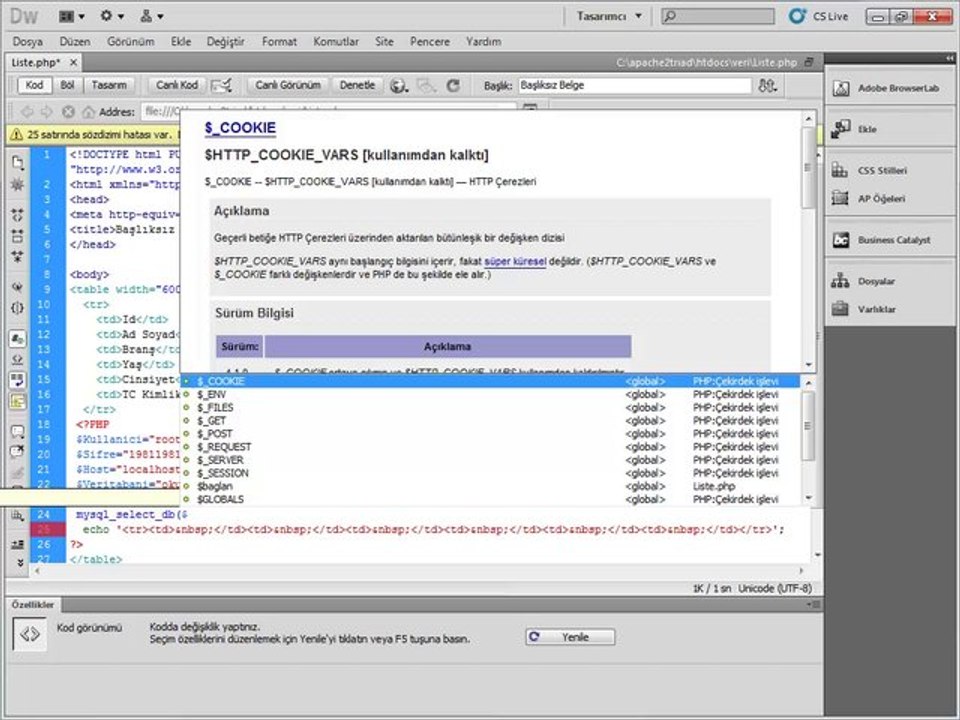The width and height of the screenshot is (960, 720).
Task: Open the Yardım menu
Action: [483, 42]
